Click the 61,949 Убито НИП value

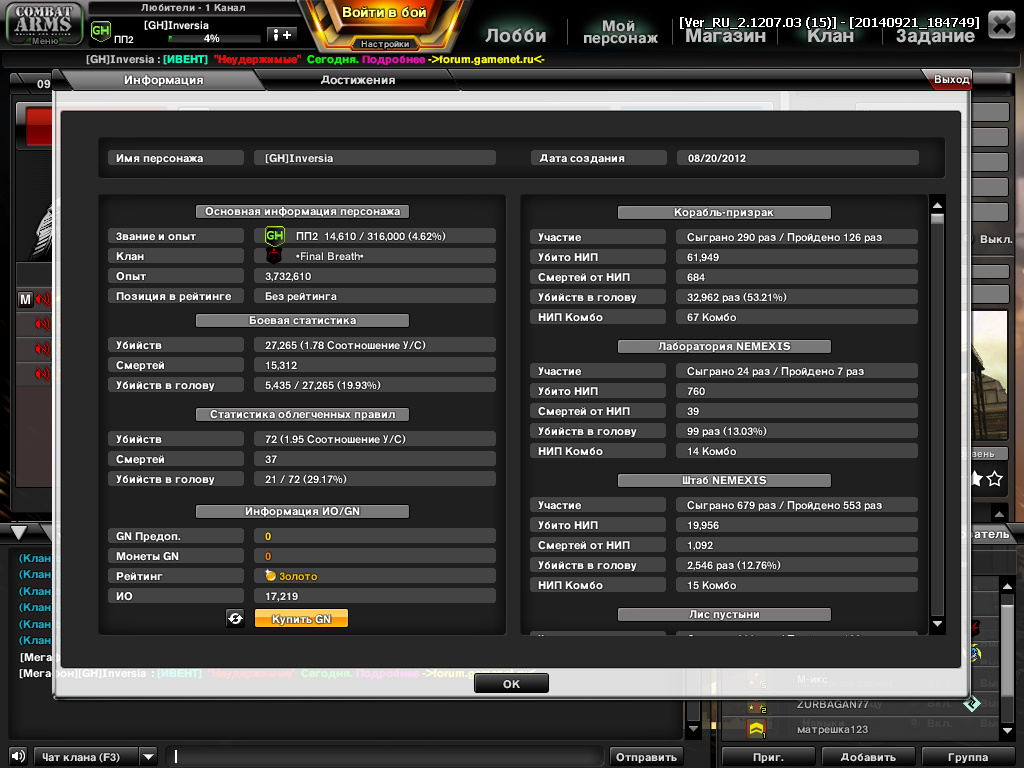pos(796,257)
